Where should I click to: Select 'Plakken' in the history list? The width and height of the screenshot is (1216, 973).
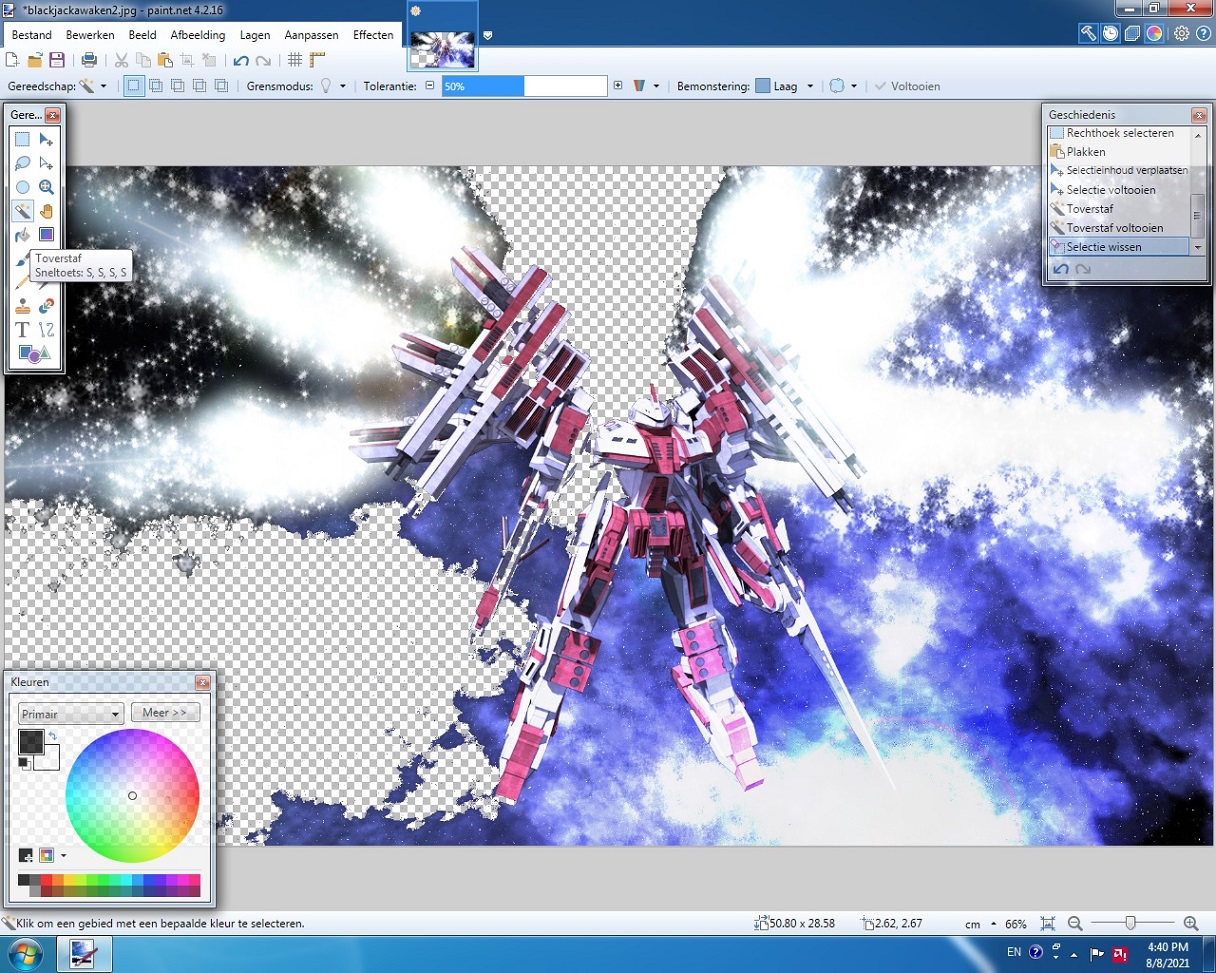click(x=1119, y=152)
